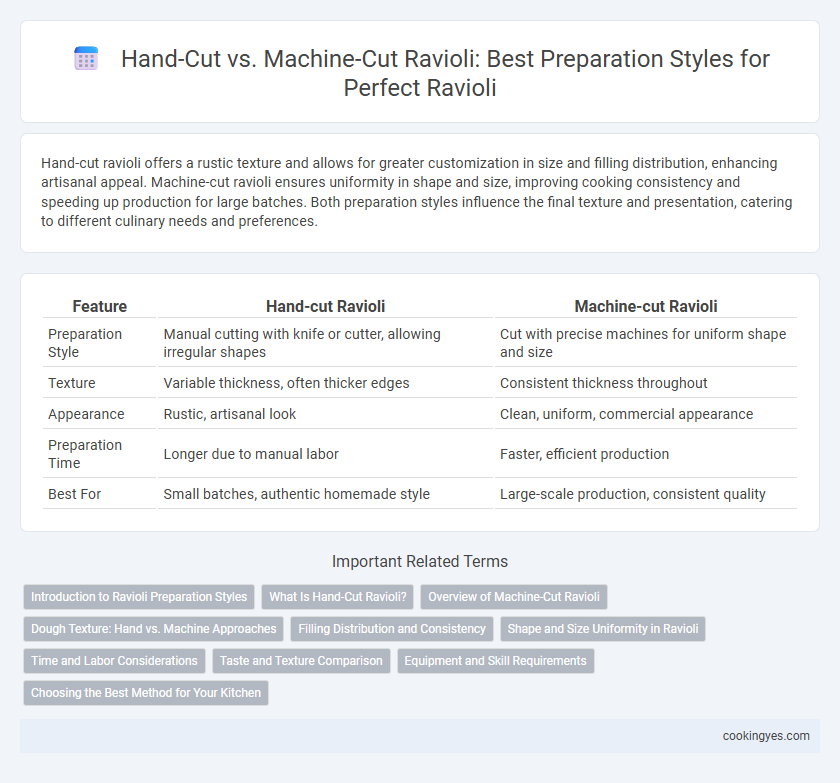
Task: Open the Equipment and Skill Requirements tag
Action: point(496,661)
